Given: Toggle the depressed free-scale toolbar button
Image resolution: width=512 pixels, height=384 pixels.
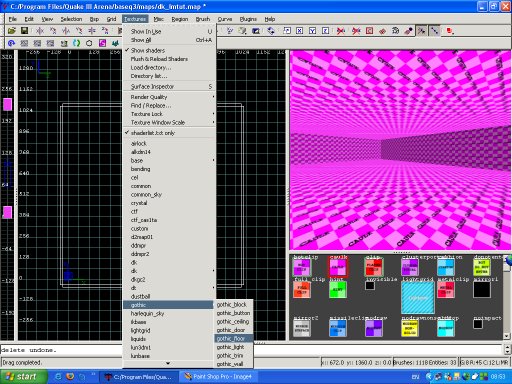Looking at the screenshot, I should (434, 31).
